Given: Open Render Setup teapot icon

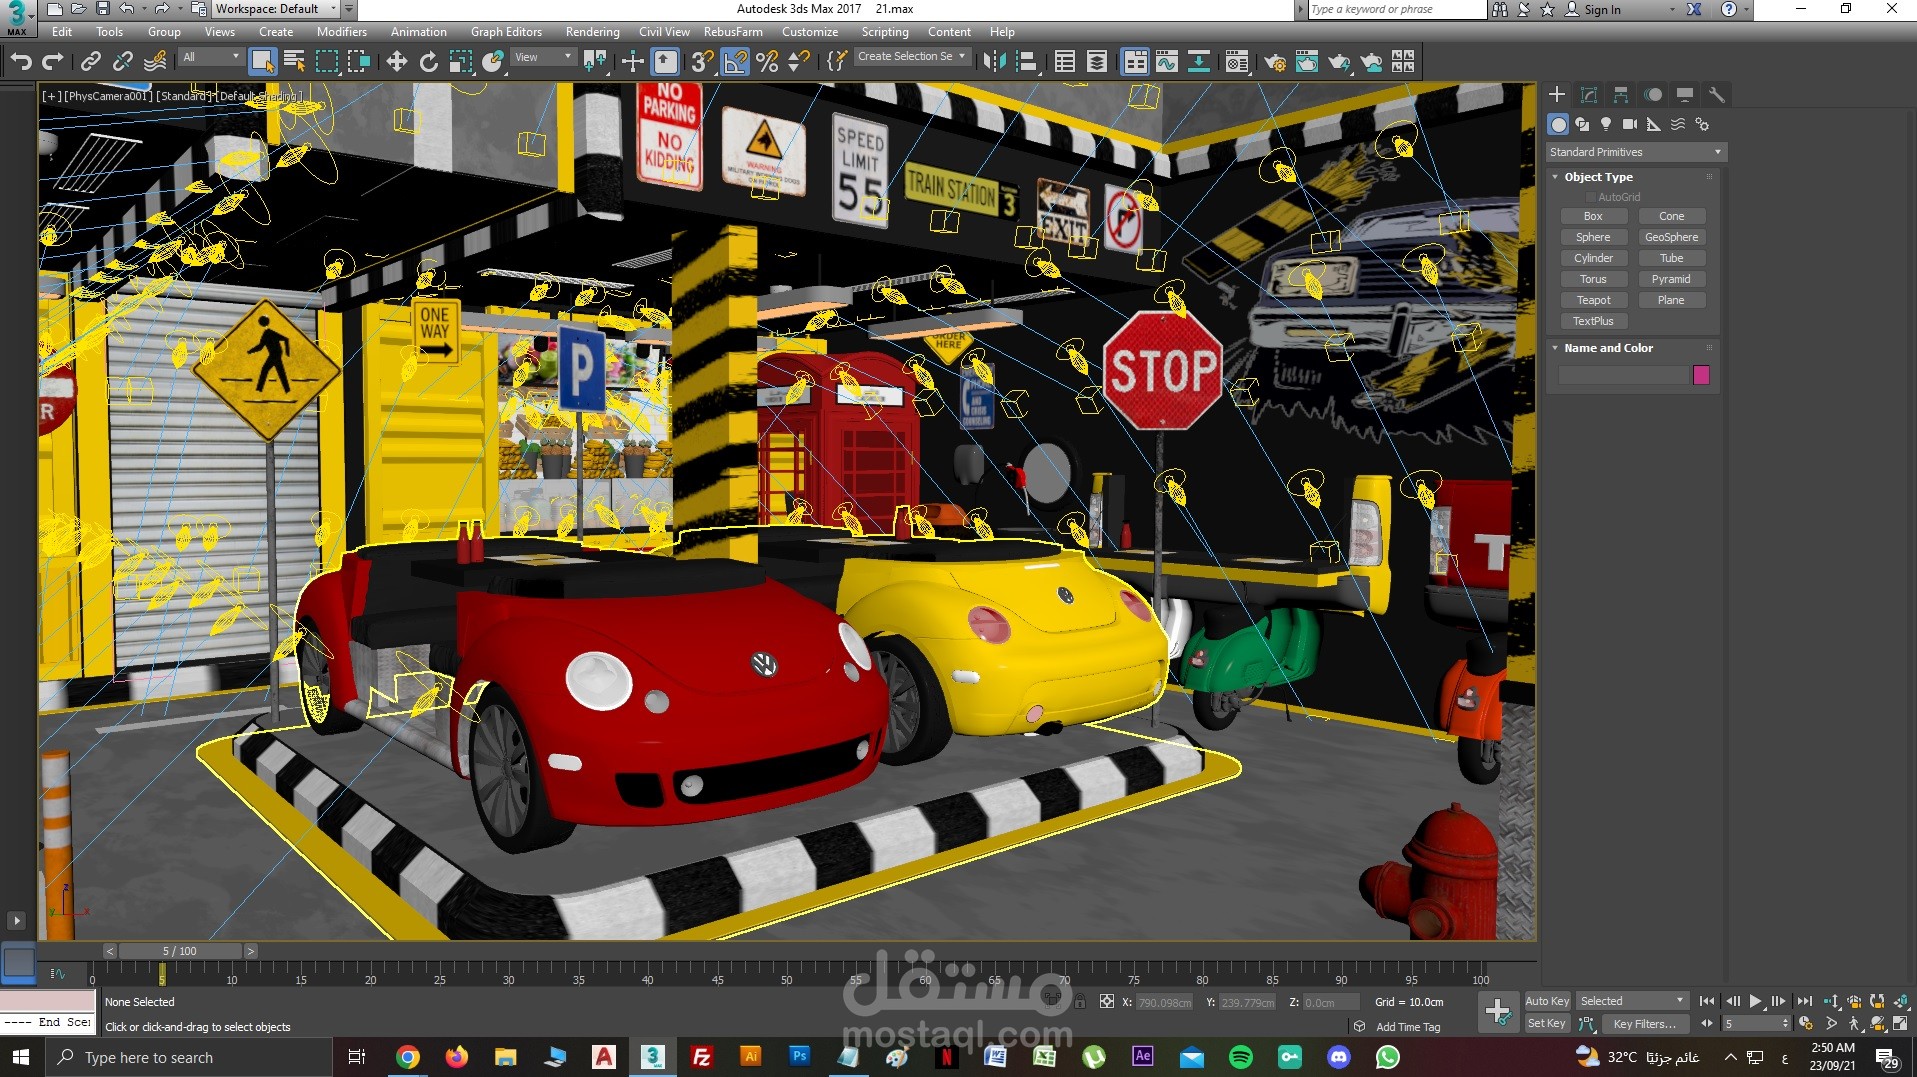Looking at the screenshot, I should pos(1275,62).
